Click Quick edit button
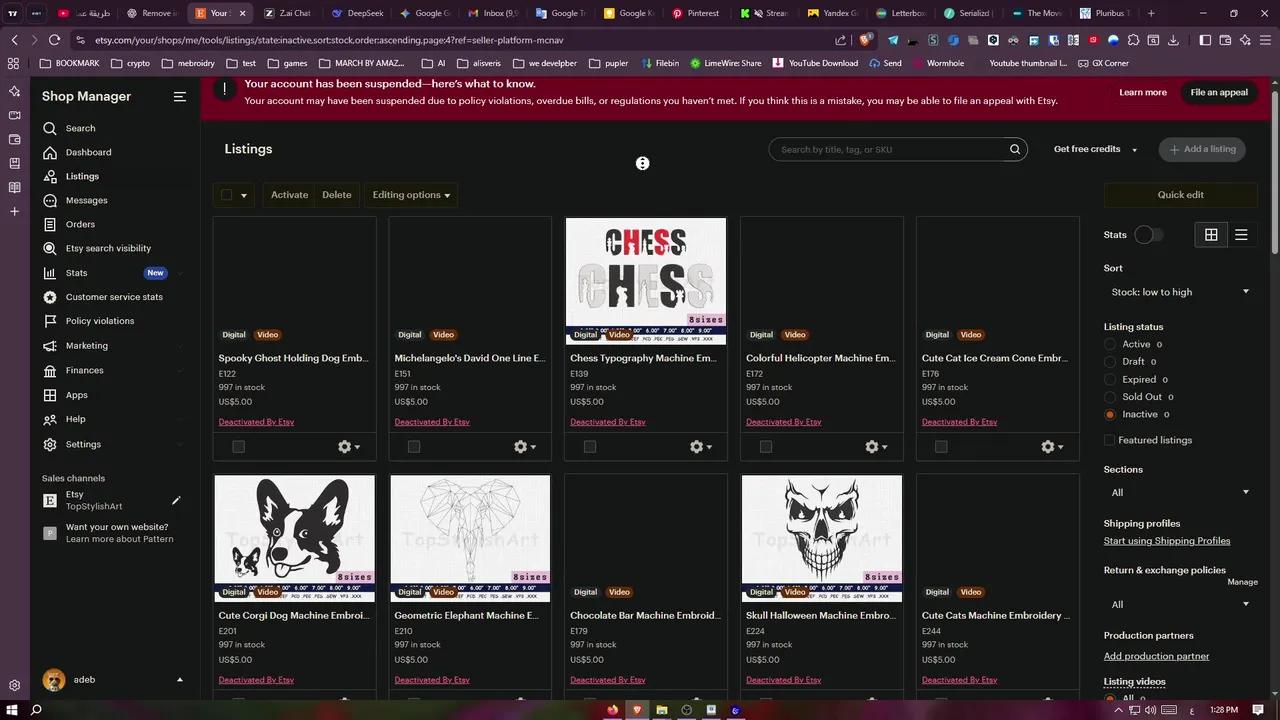Image resolution: width=1280 pixels, height=720 pixels. point(1180,195)
